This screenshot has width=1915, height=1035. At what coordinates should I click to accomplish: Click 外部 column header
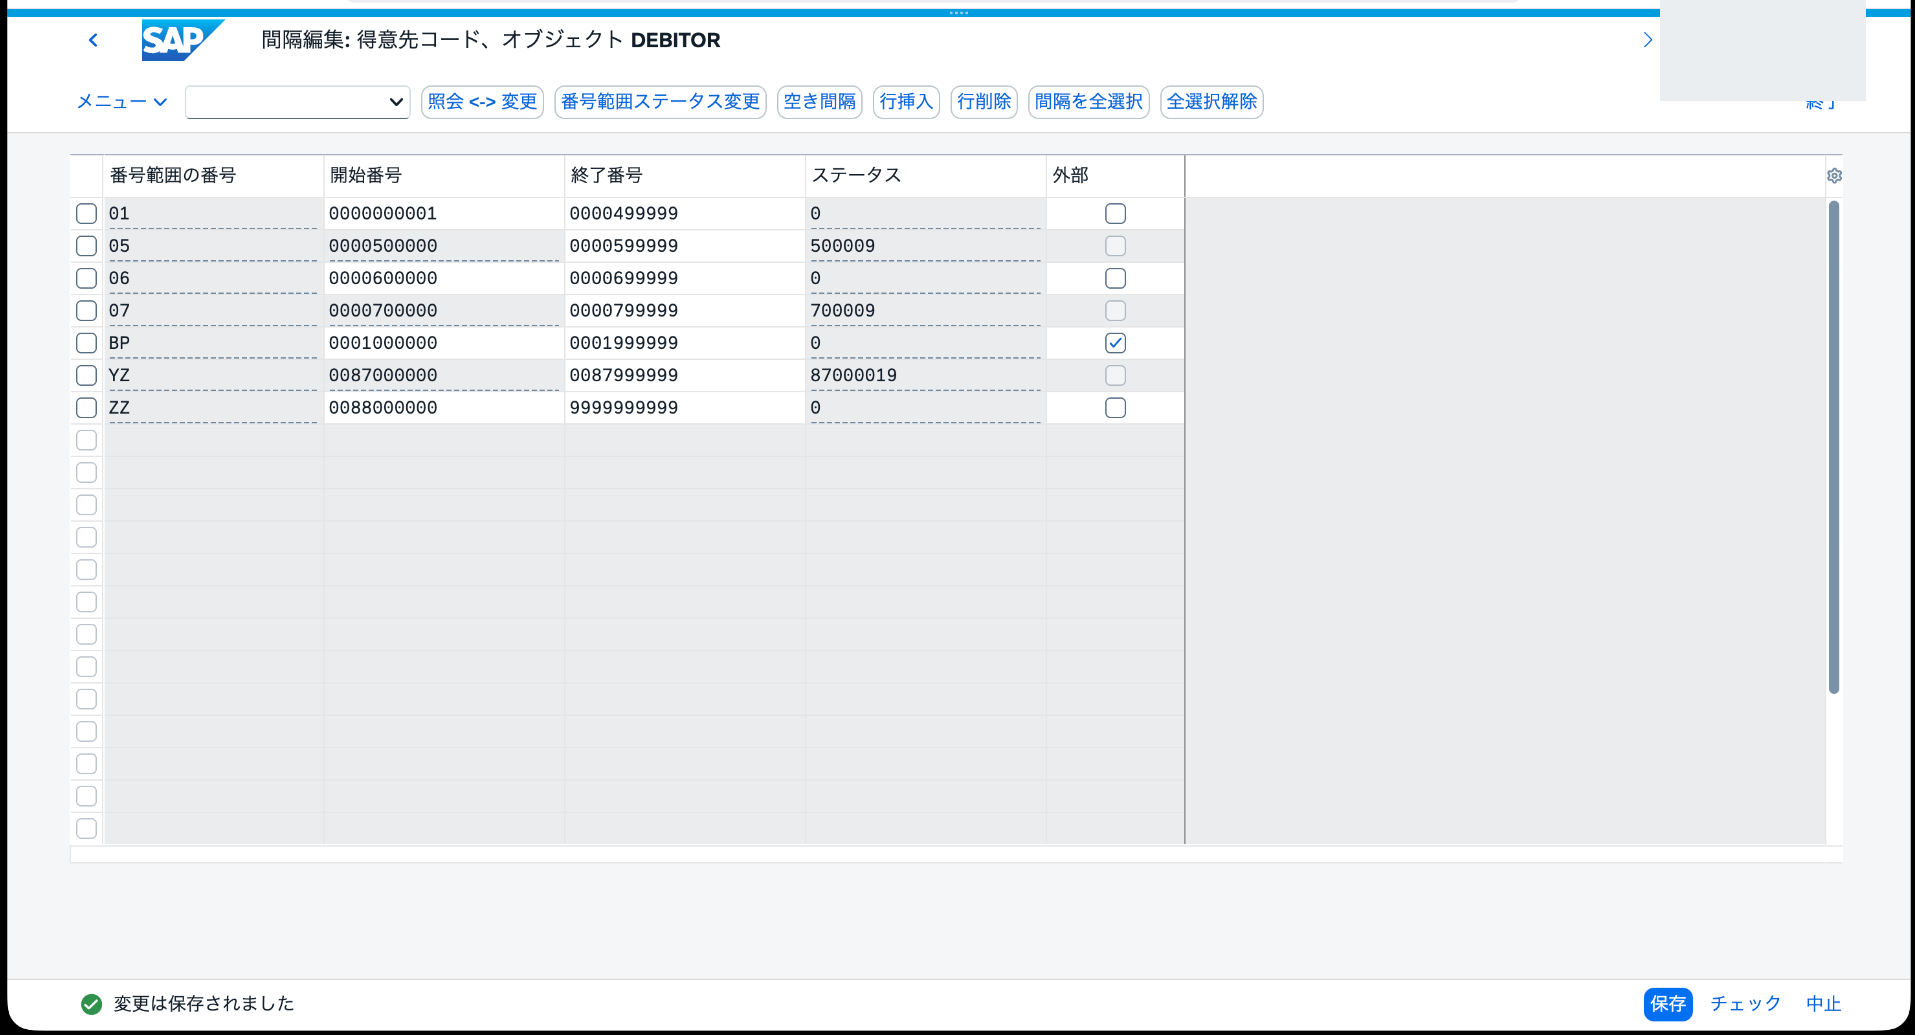point(1115,176)
